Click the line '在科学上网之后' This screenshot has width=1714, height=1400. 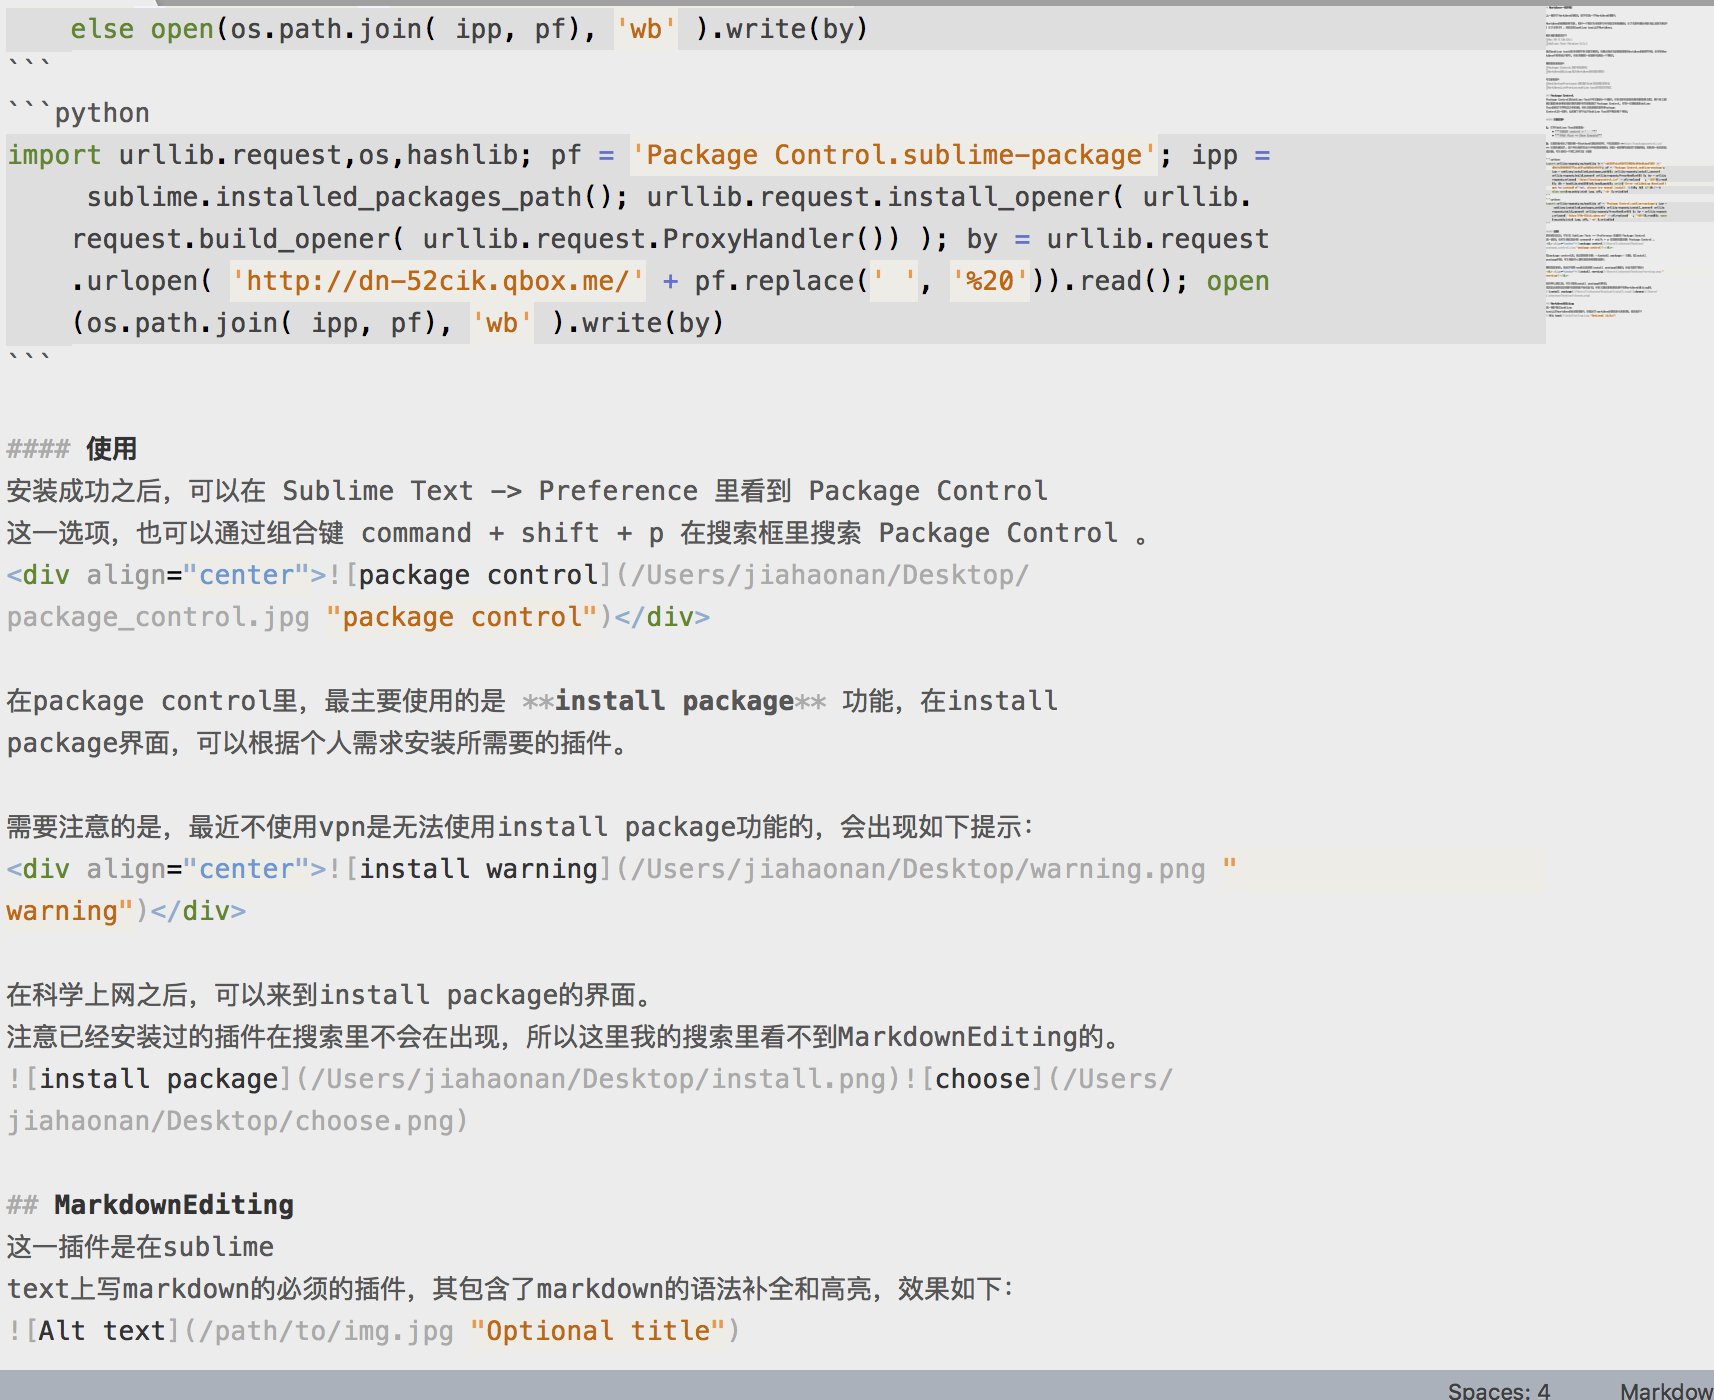click(332, 995)
